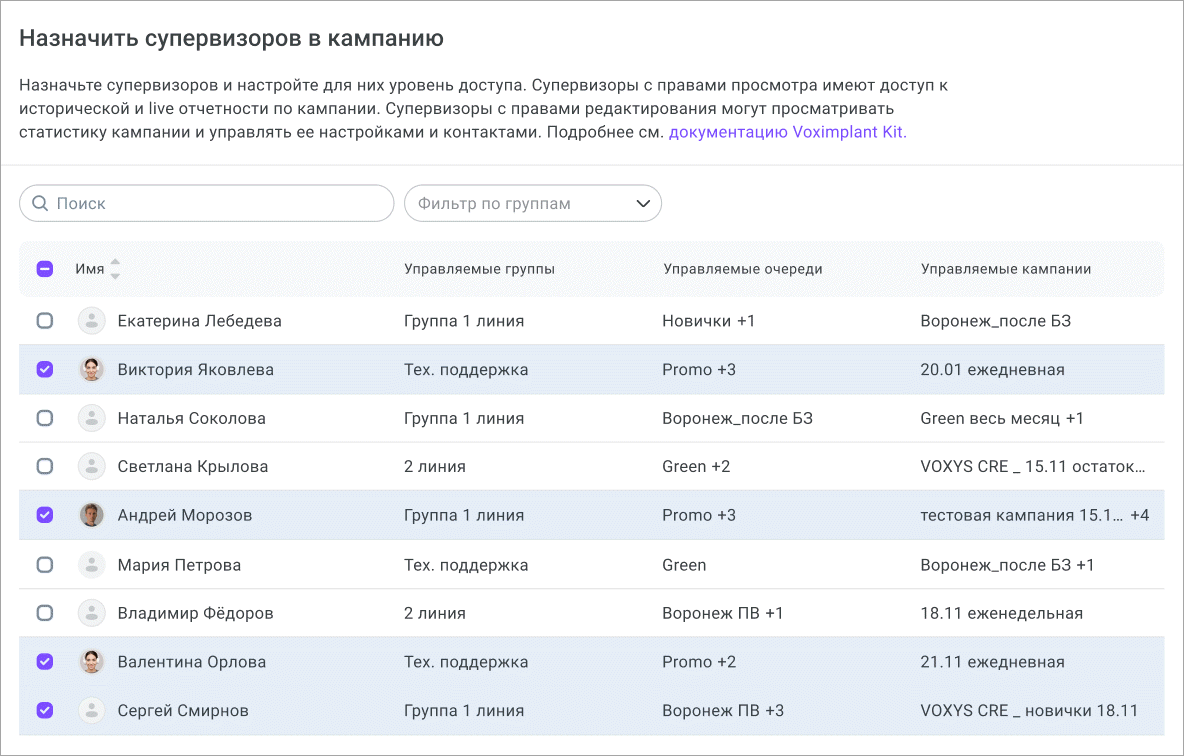This screenshot has height=756, width=1184.
Task: Sort the list by the Имя column arrows
Action: 115,269
